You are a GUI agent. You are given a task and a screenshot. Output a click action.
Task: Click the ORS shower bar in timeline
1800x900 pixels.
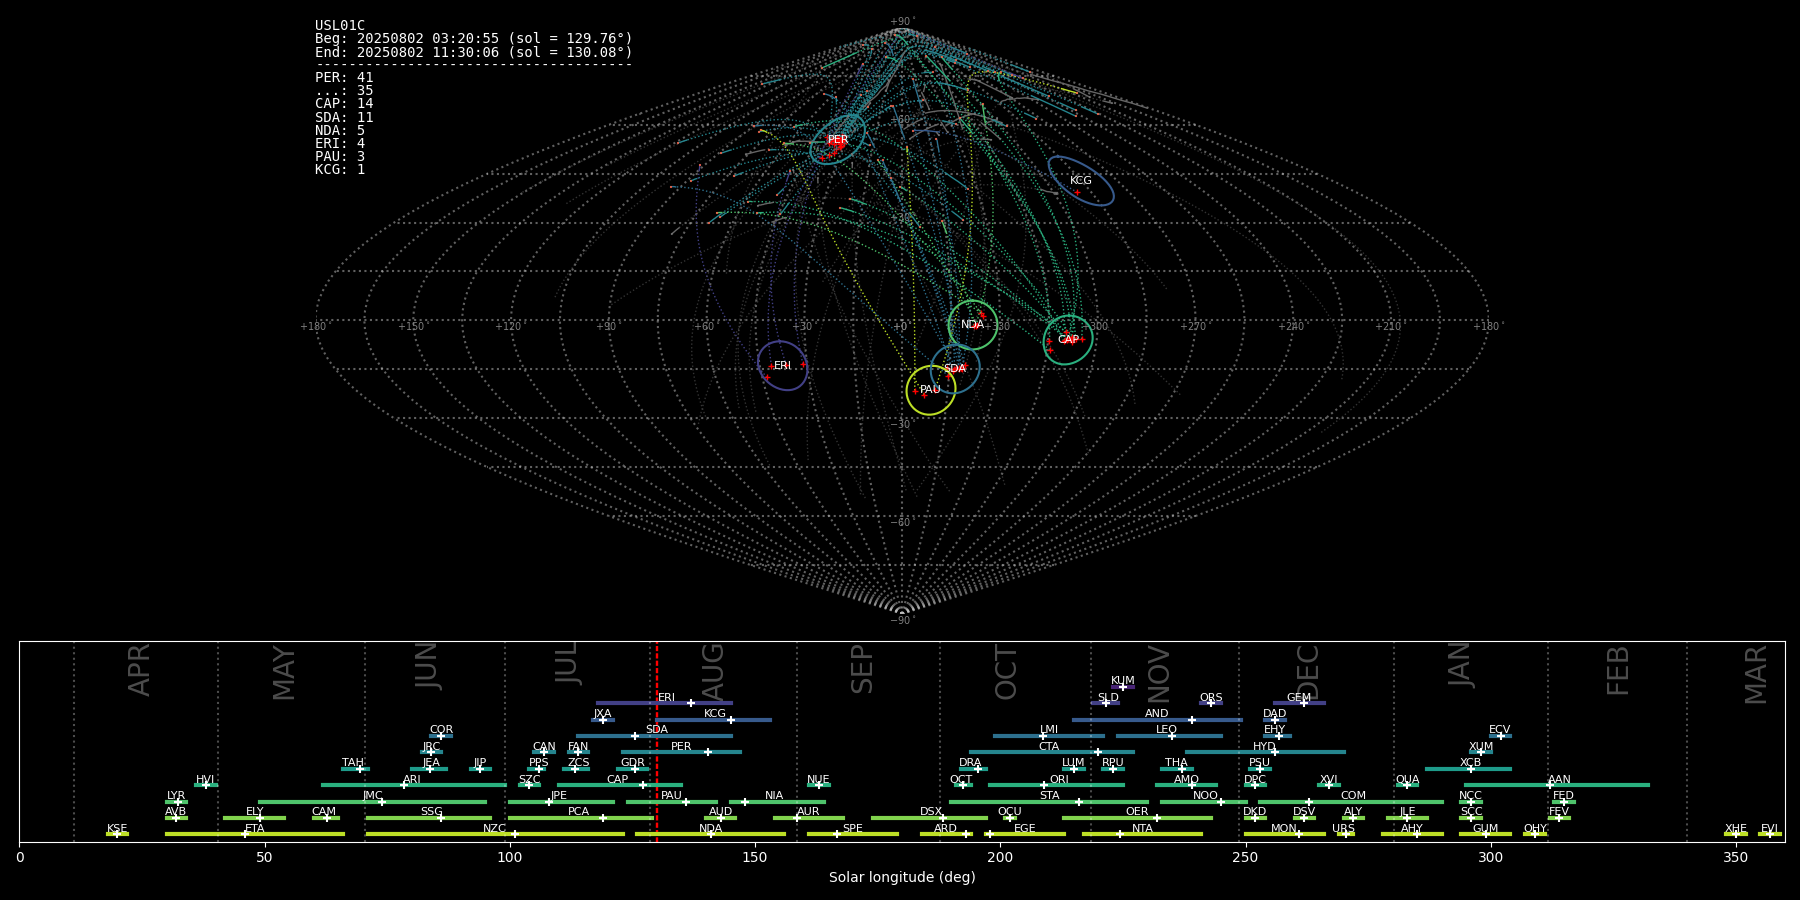(1211, 703)
